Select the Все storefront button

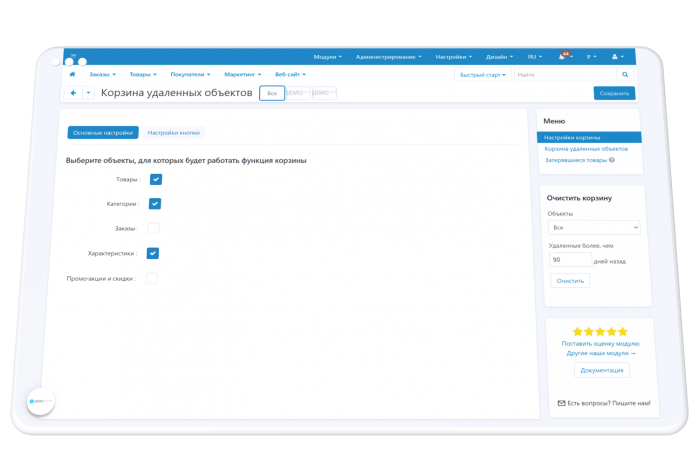click(272, 93)
